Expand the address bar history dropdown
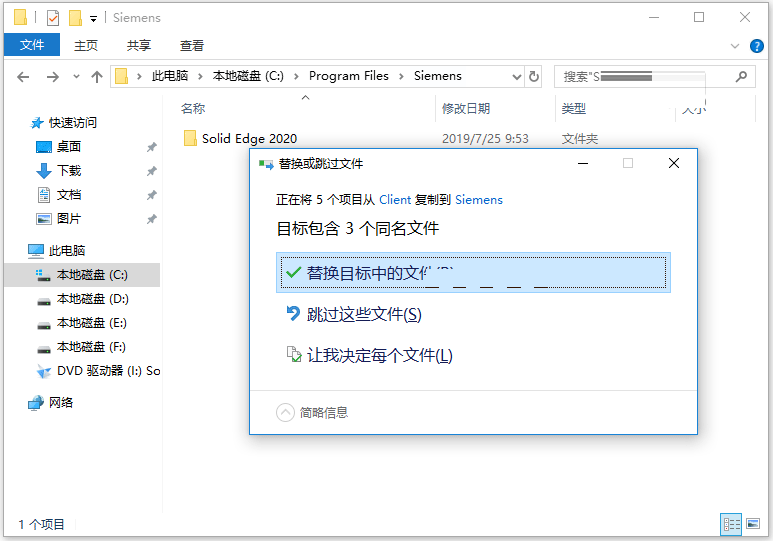 (x=516, y=76)
